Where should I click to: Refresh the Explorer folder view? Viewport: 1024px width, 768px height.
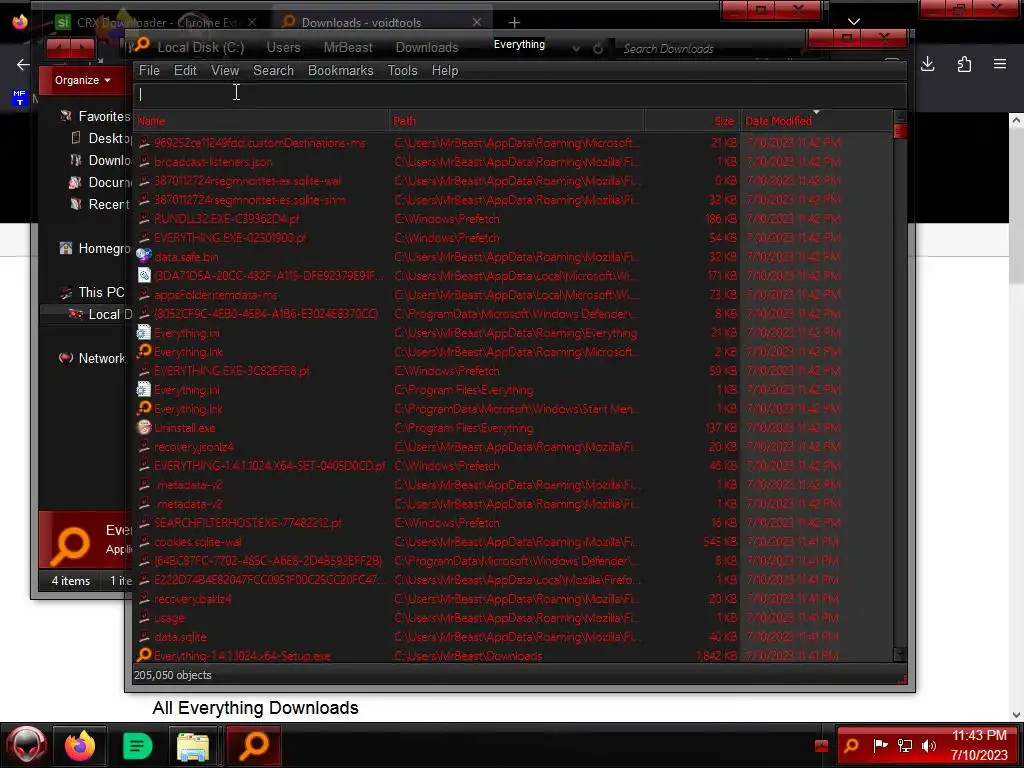click(598, 49)
